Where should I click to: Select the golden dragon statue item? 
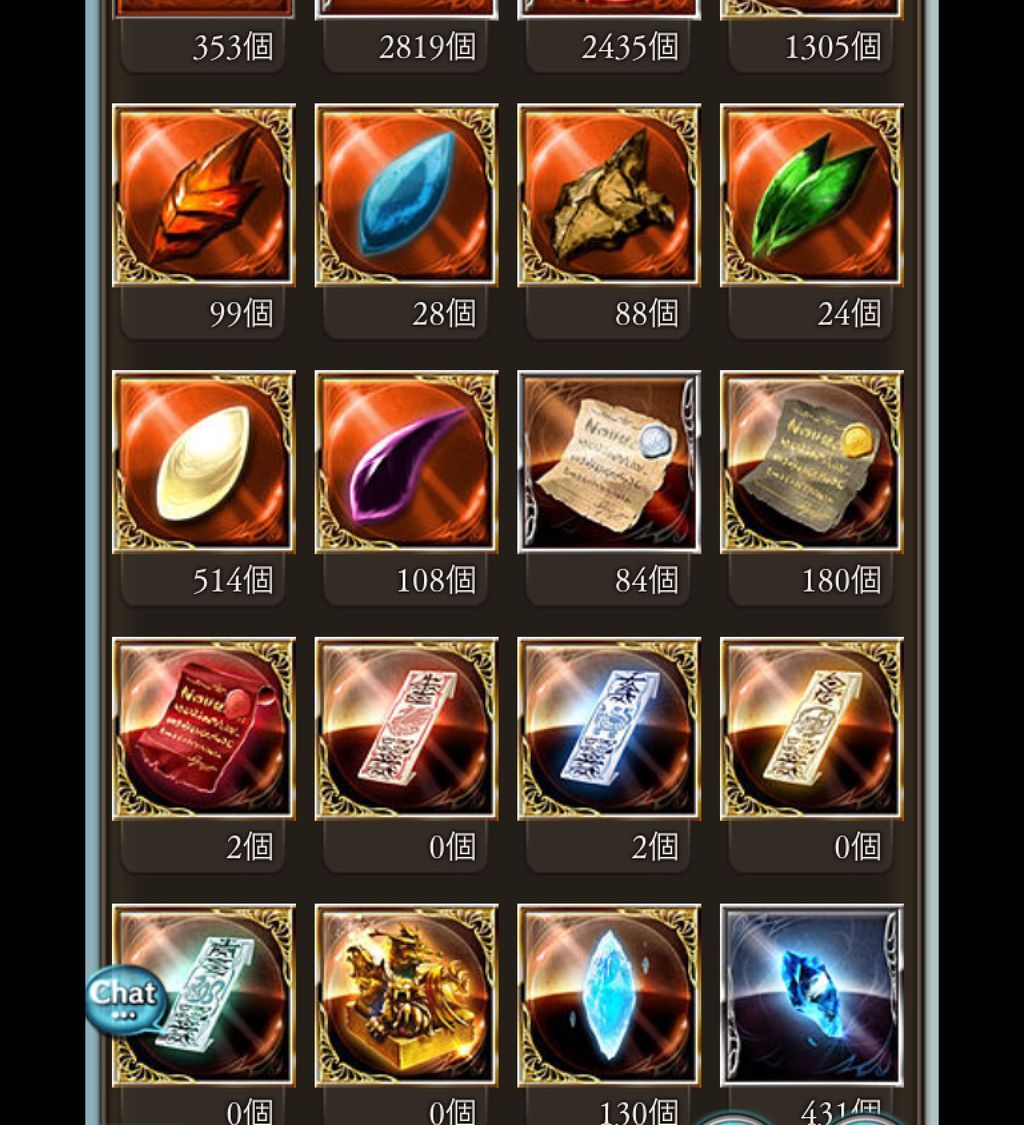pyautogui.click(x=406, y=996)
